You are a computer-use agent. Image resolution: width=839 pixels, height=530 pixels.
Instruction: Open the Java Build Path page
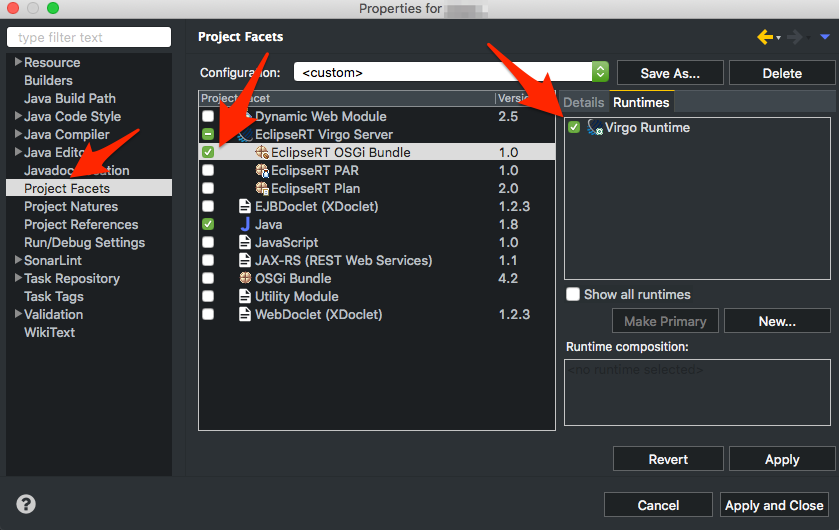pos(70,98)
